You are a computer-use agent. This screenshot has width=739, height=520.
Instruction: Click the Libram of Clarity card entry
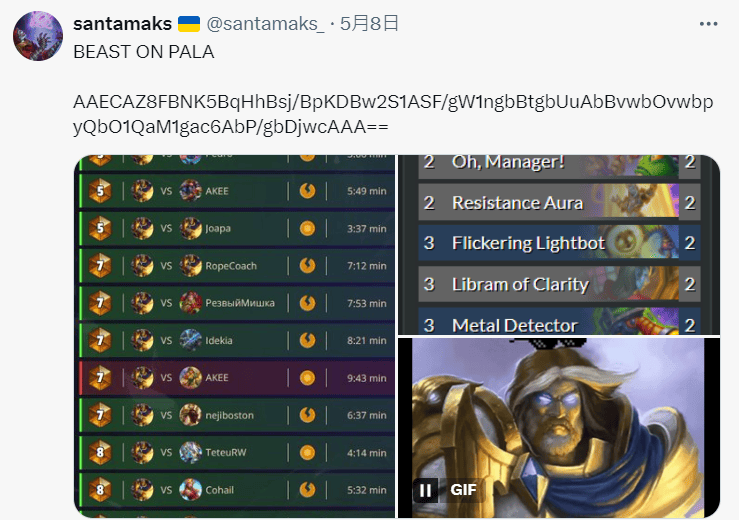click(x=559, y=284)
